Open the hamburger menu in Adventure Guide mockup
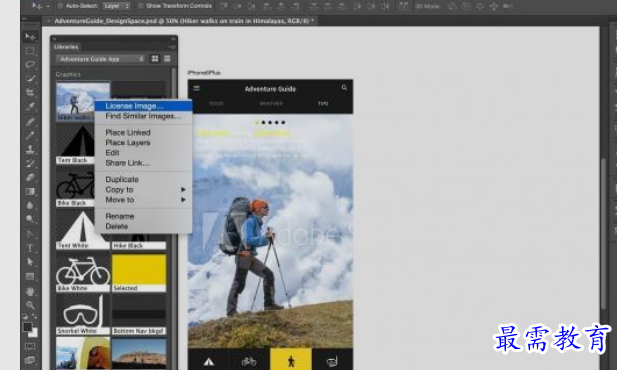 (x=196, y=89)
